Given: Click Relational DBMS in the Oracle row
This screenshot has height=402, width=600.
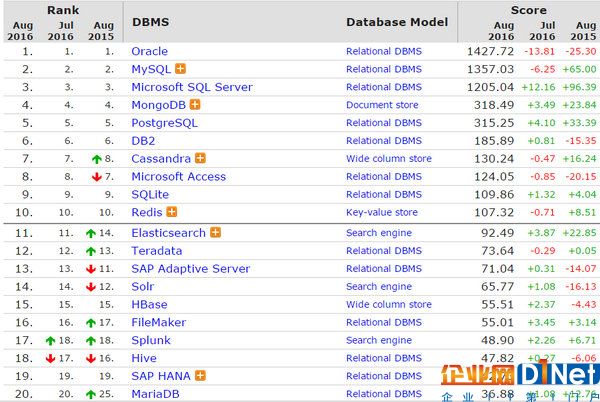Looking at the screenshot, I should 384,51.
